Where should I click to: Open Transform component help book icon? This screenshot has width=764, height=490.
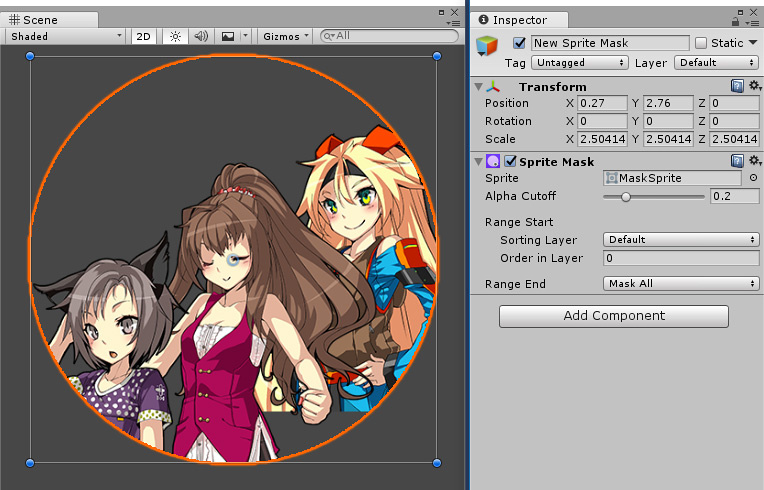click(737, 87)
